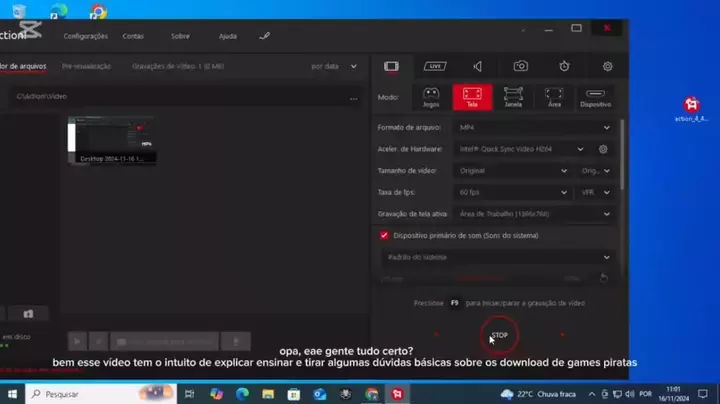Open the Ajuda menu

228,36
